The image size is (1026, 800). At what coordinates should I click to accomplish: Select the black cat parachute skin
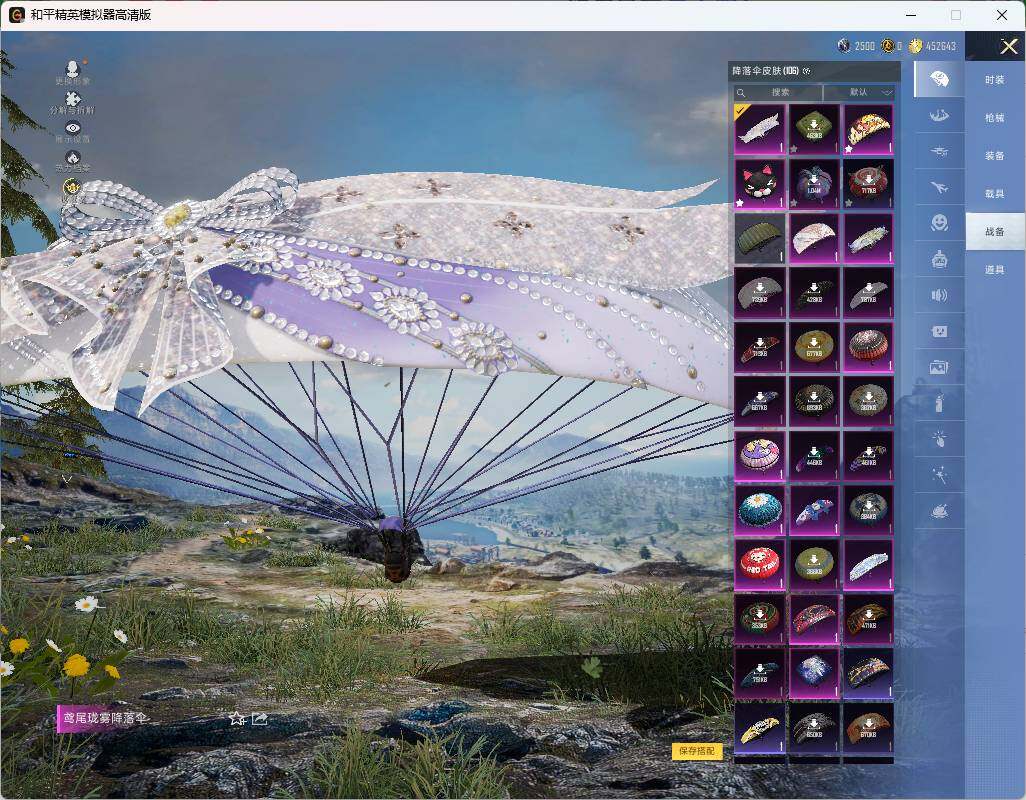click(x=759, y=183)
